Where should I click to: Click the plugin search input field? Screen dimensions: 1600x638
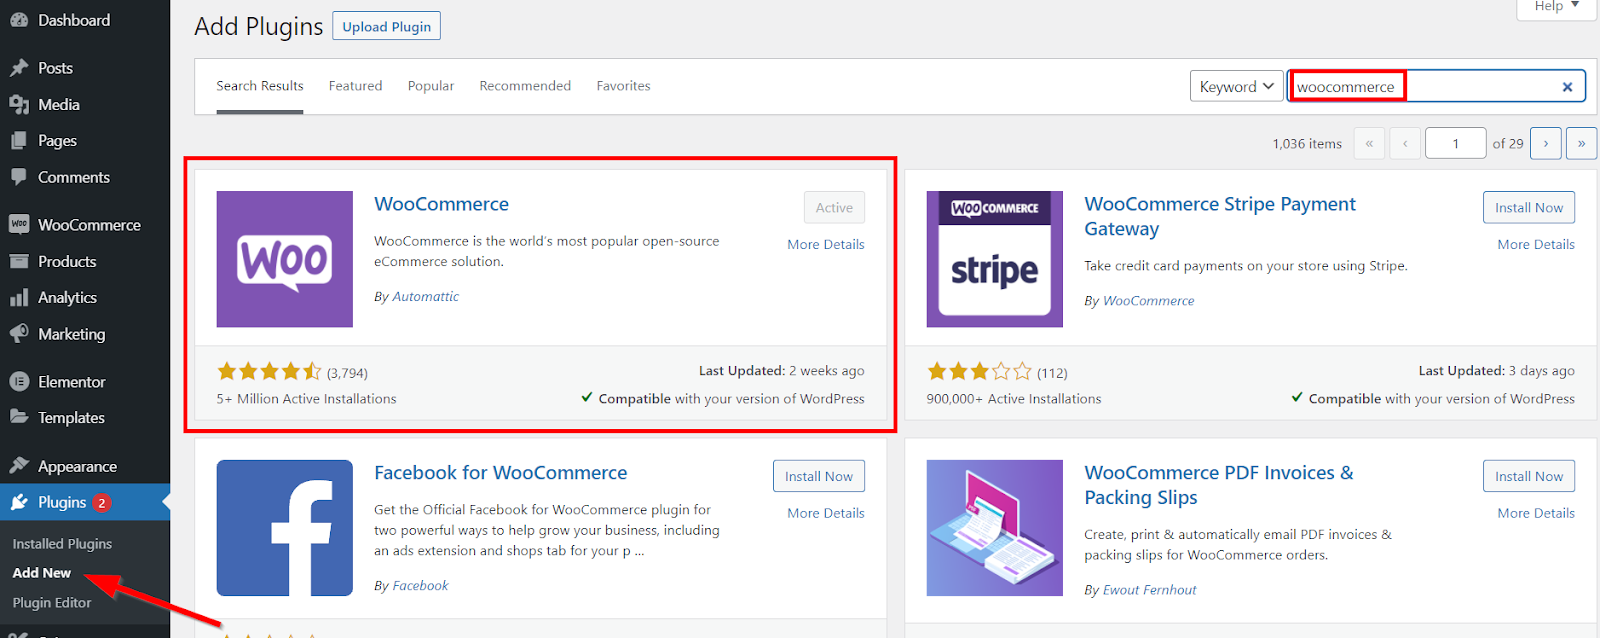[x=1436, y=86]
